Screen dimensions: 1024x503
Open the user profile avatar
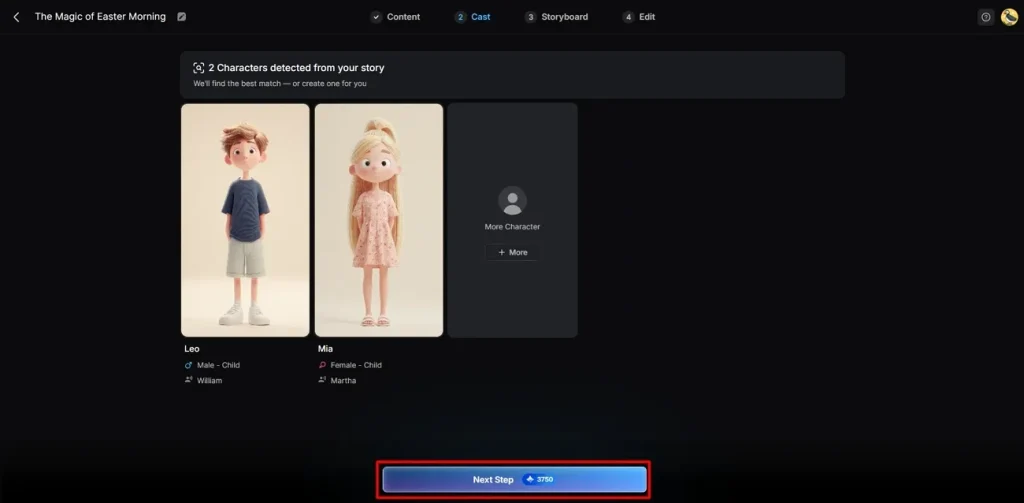pyautogui.click(x=1009, y=17)
